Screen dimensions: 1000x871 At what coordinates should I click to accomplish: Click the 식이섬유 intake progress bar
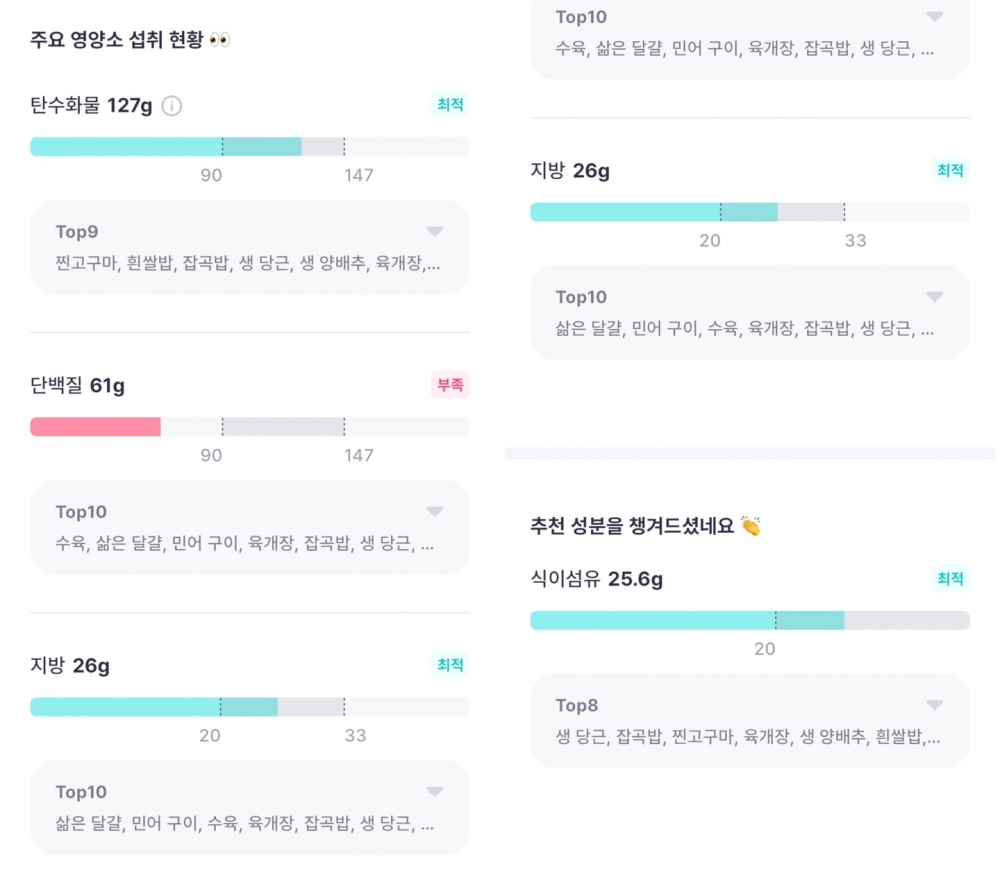click(750, 620)
